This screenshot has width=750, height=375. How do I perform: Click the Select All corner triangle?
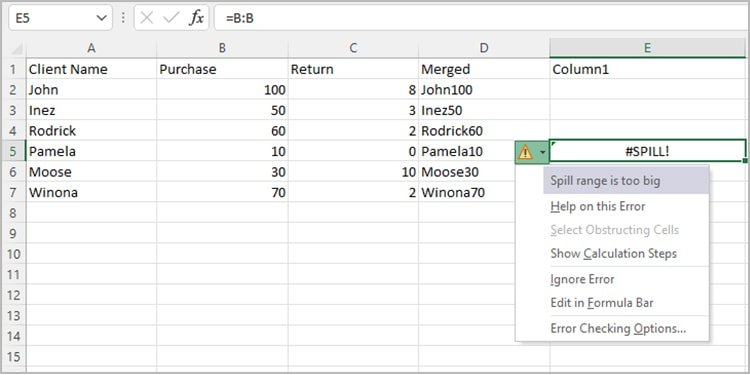[17, 49]
